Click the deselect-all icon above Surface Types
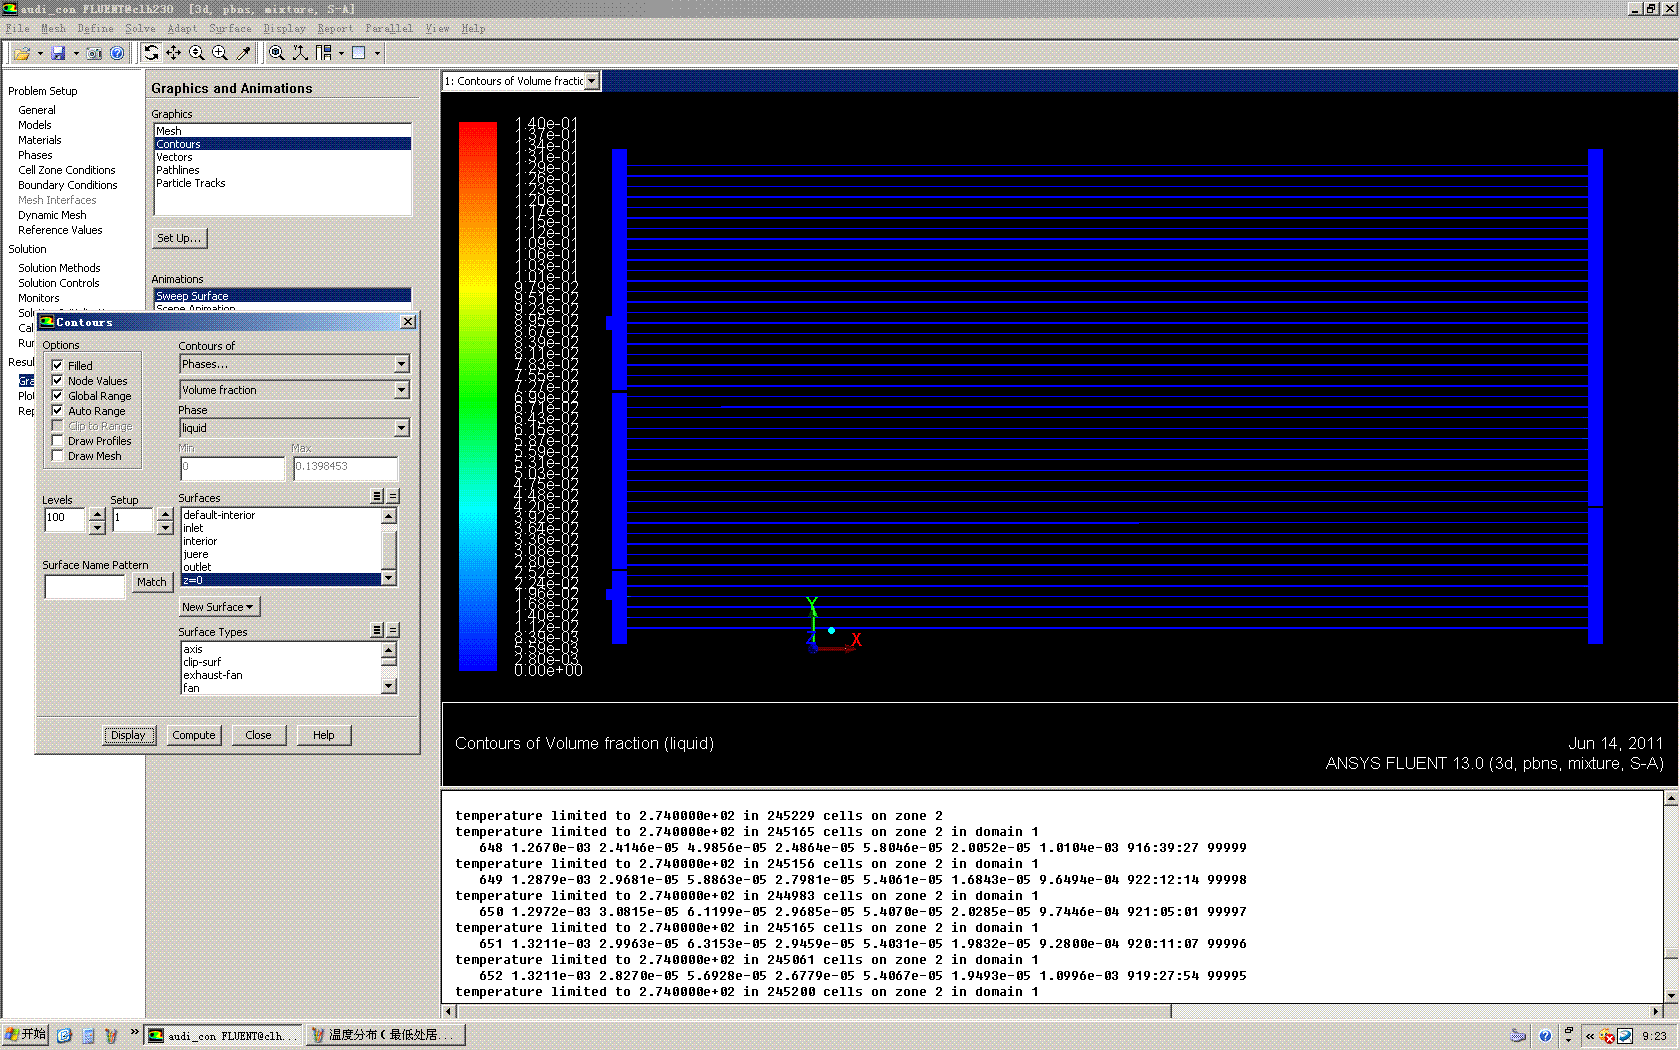Viewport: 1680px width, 1050px height. pos(393,630)
